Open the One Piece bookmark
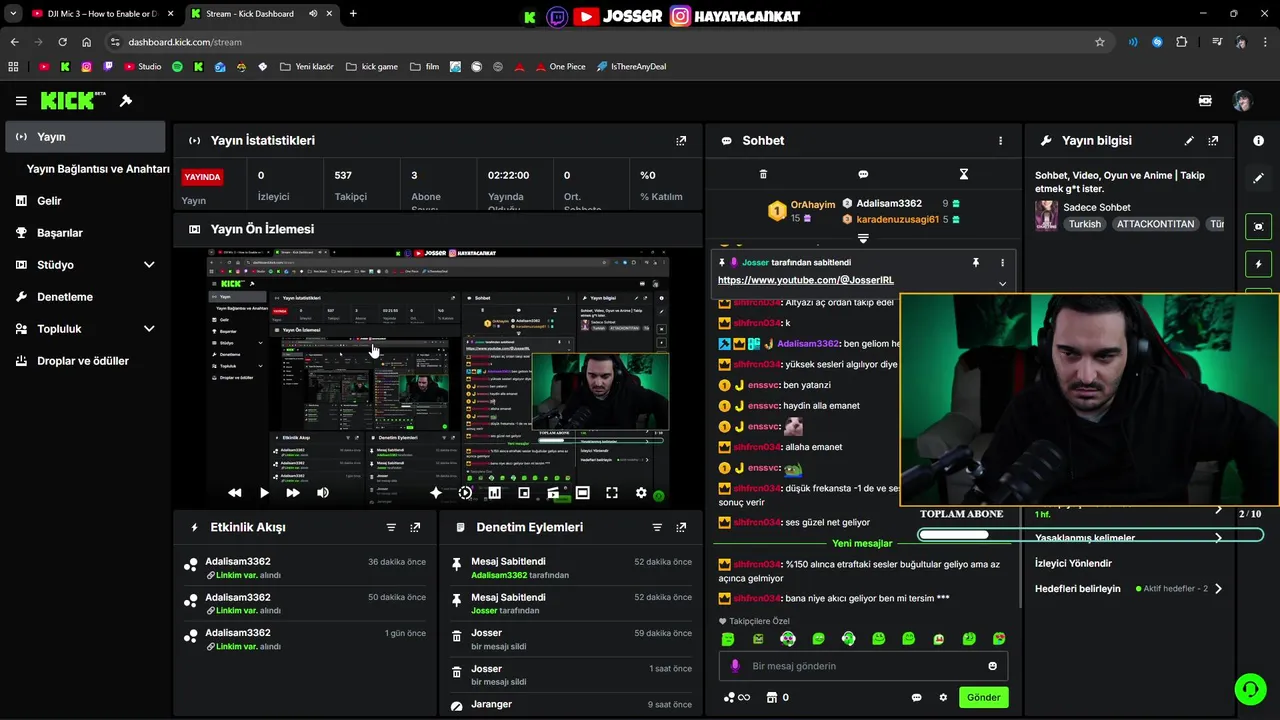Screen dimensions: 1280x720 (x=559, y=67)
